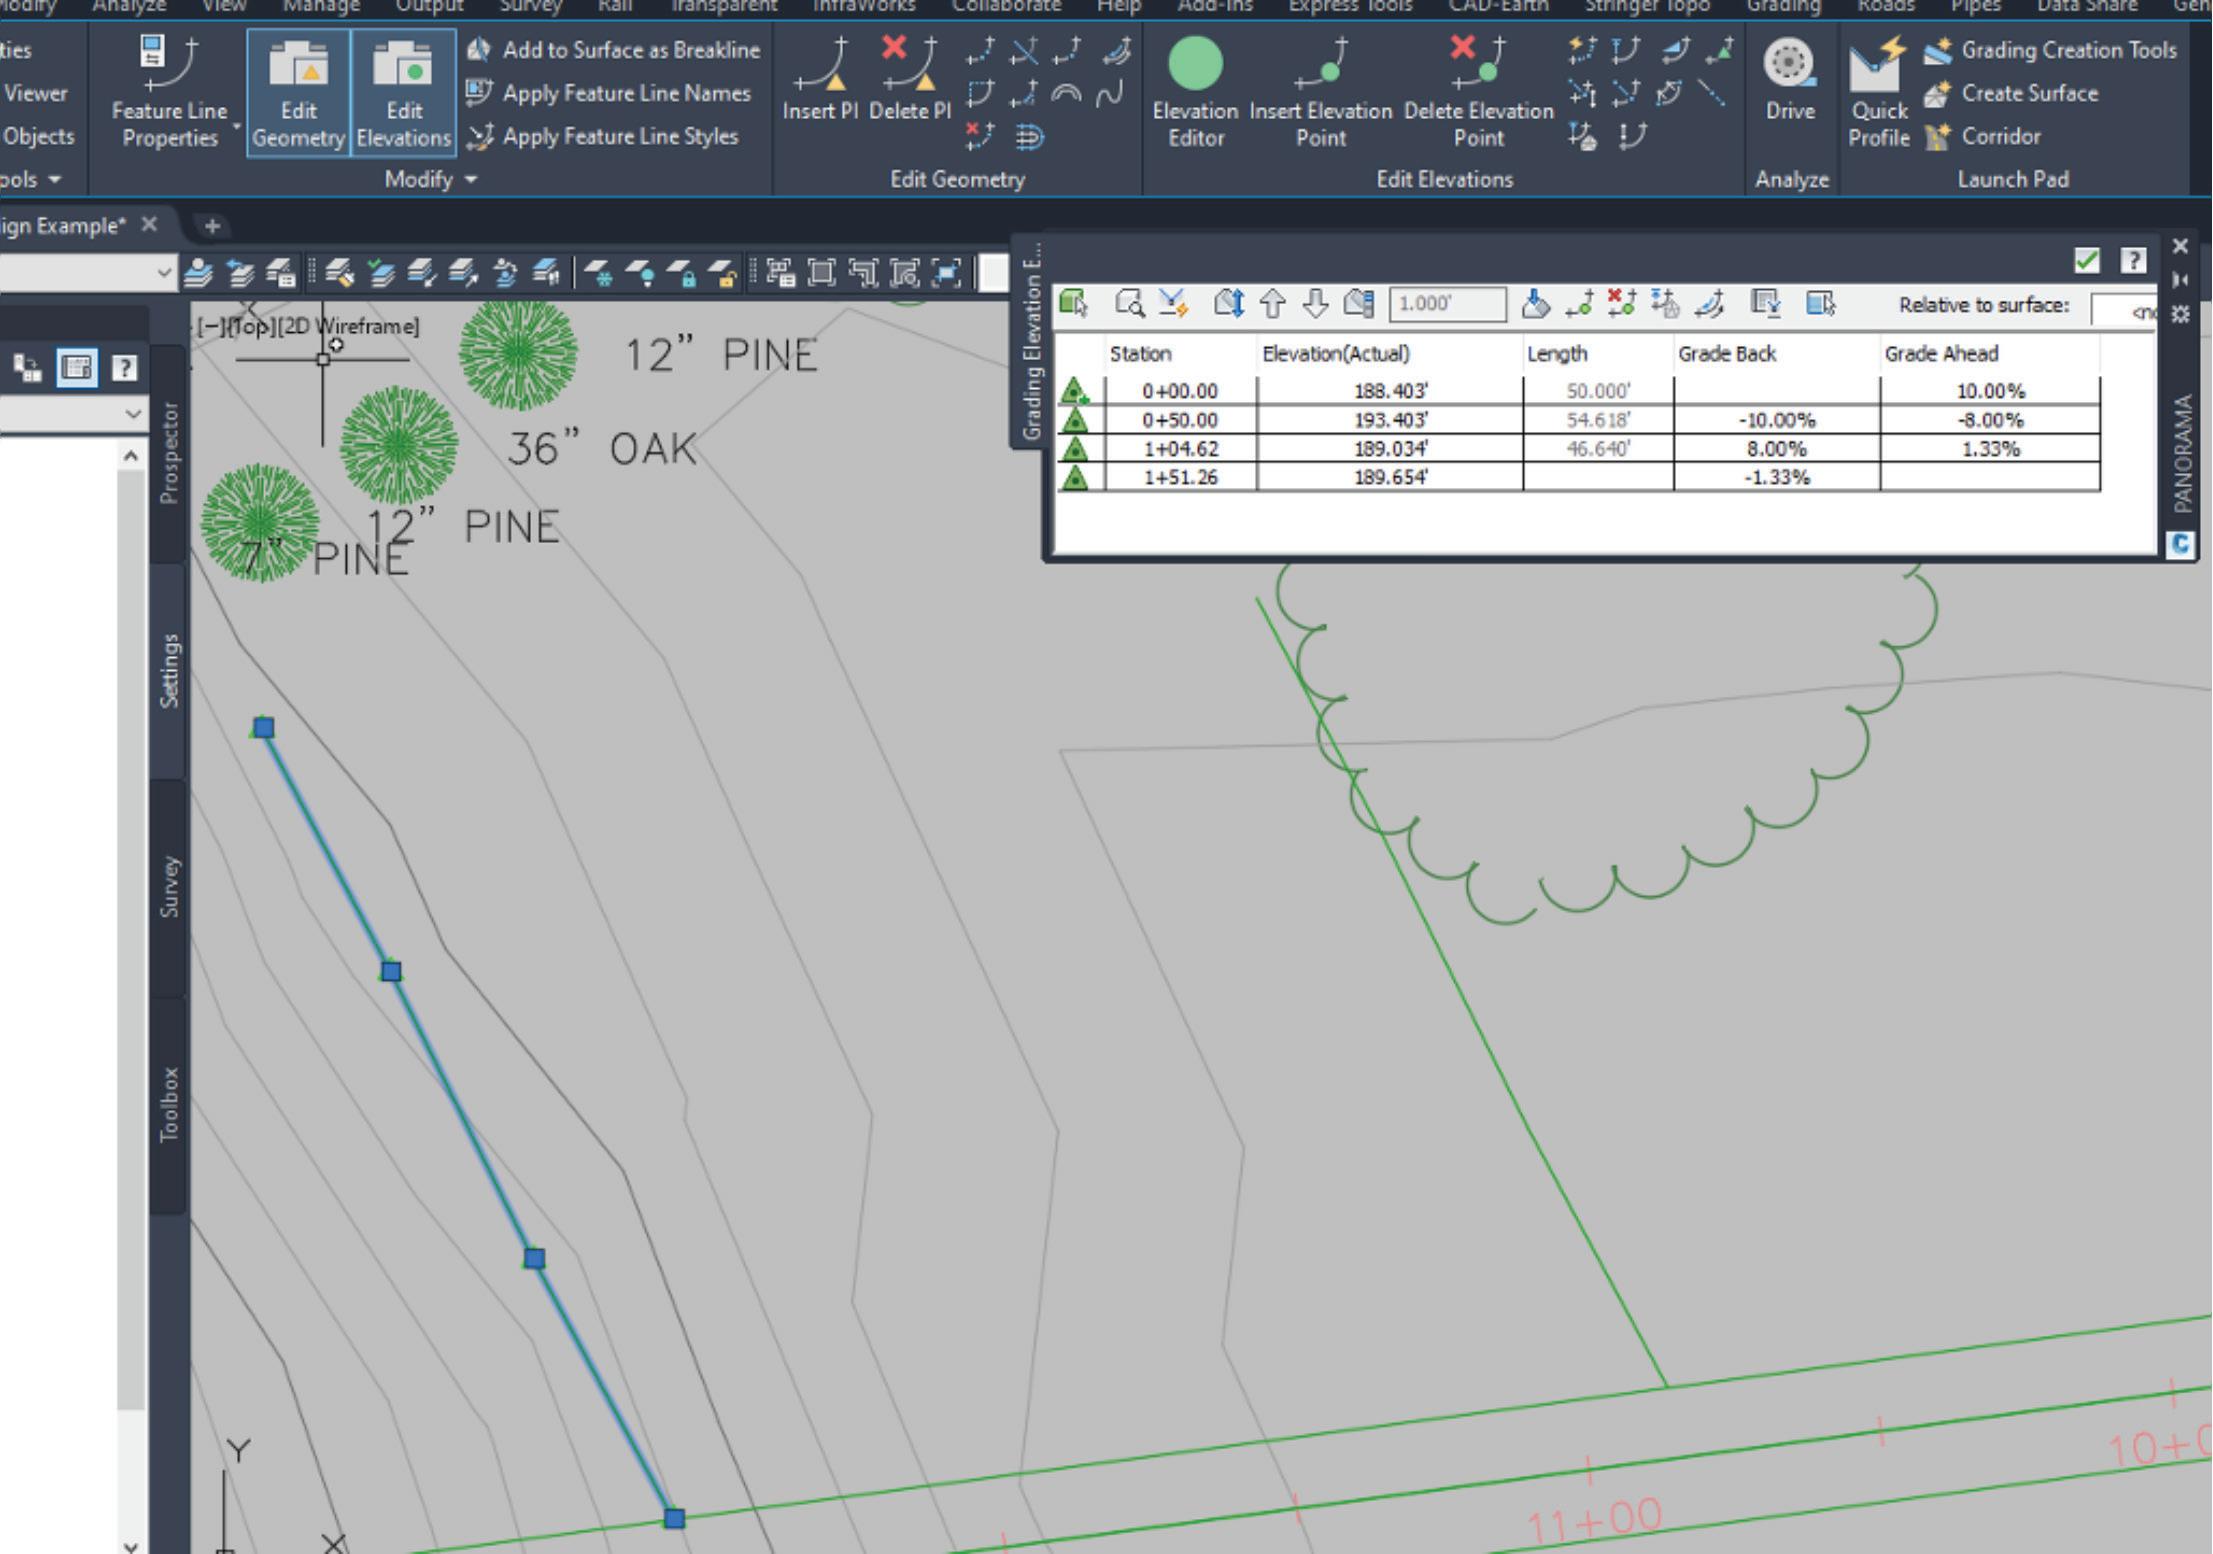The image size is (2213, 1554).
Task: Select the Weed vertices icon
Action: (x=980, y=136)
